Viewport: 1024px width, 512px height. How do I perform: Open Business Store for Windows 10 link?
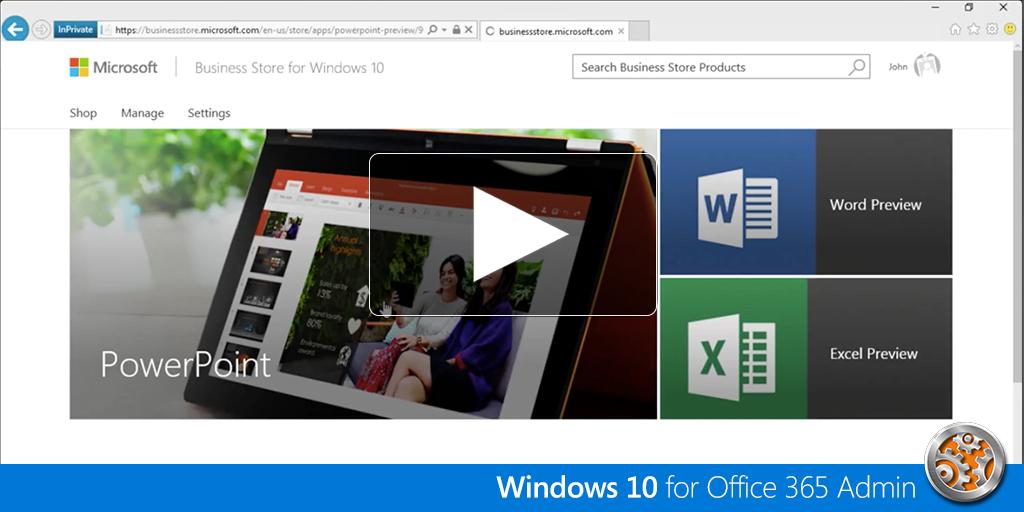(289, 67)
